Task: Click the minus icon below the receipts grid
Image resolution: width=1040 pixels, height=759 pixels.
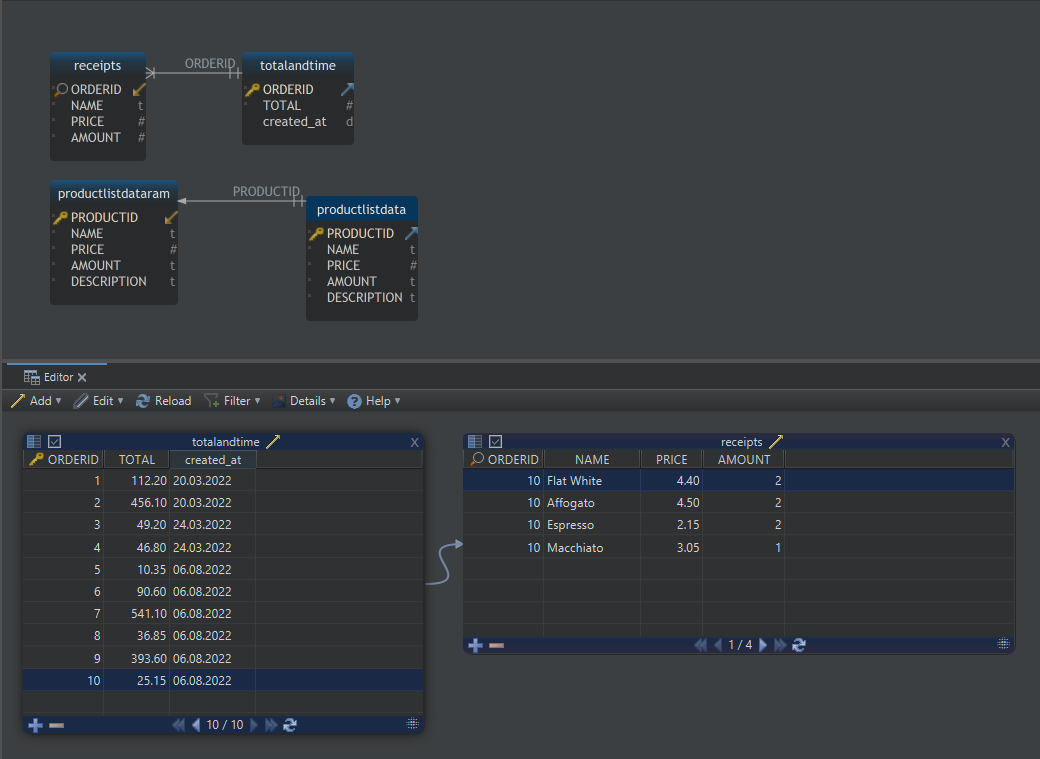Action: [497, 645]
